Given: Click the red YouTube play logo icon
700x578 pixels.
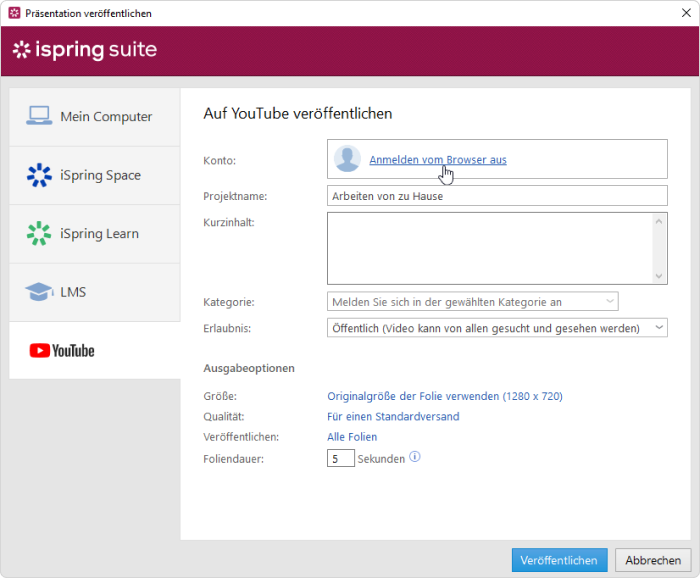Looking at the screenshot, I should coord(40,350).
